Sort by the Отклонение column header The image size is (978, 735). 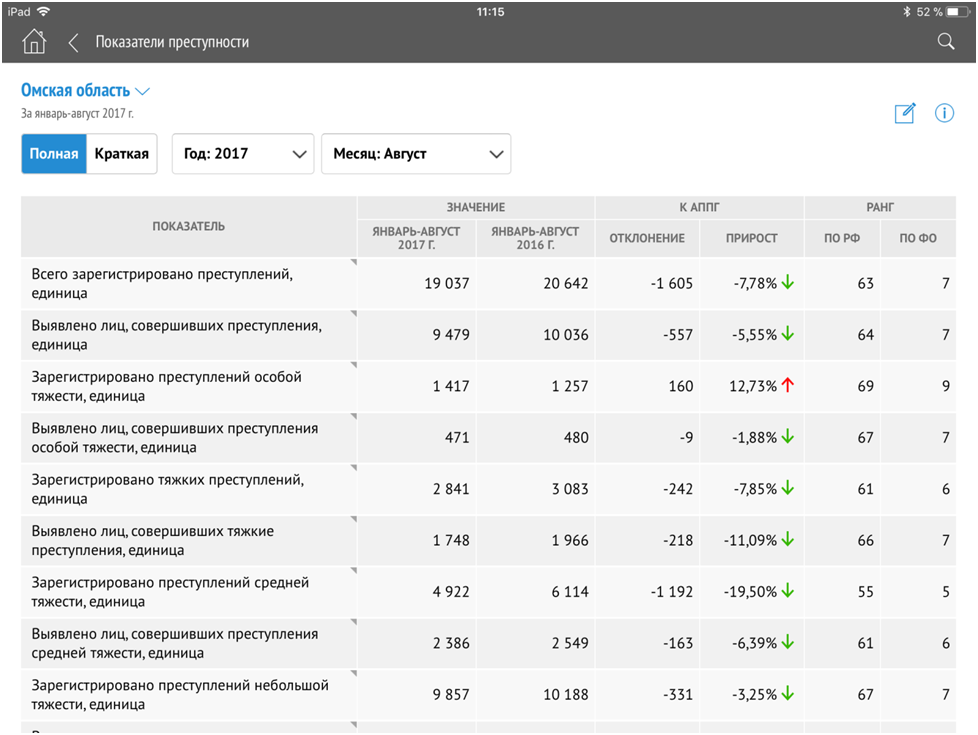[647, 238]
